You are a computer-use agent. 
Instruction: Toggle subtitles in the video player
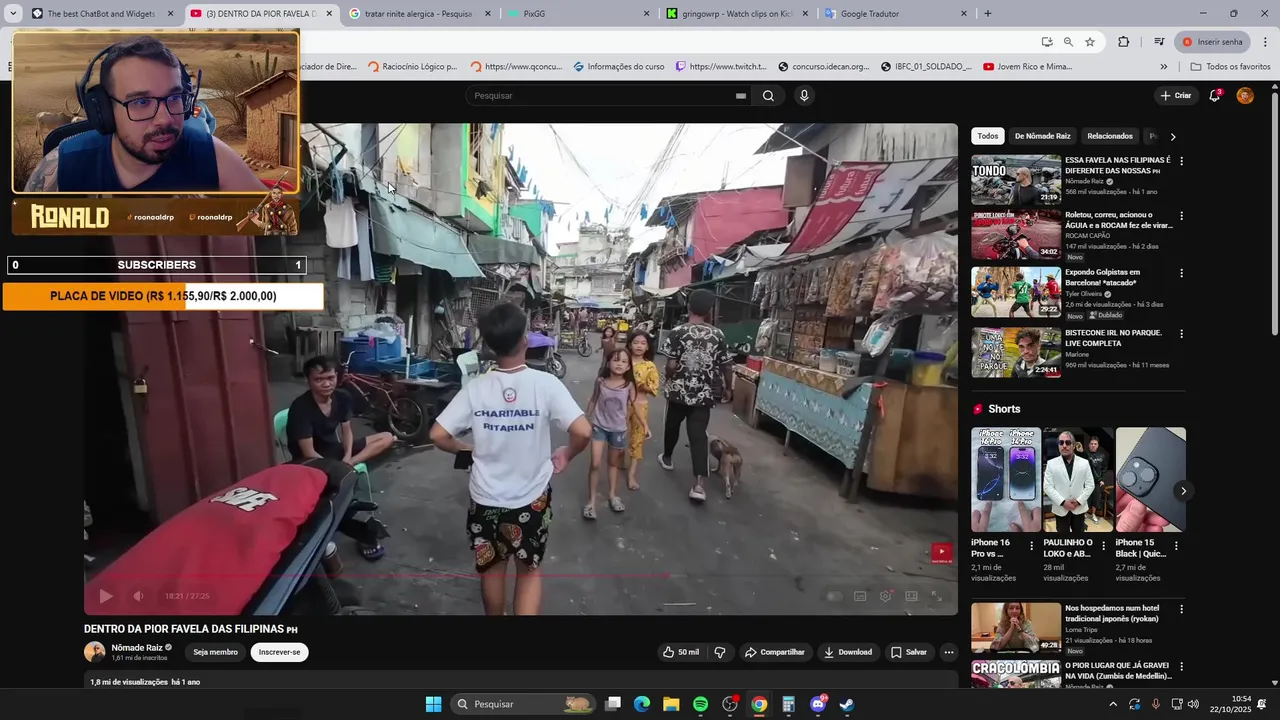tap(860, 596)
